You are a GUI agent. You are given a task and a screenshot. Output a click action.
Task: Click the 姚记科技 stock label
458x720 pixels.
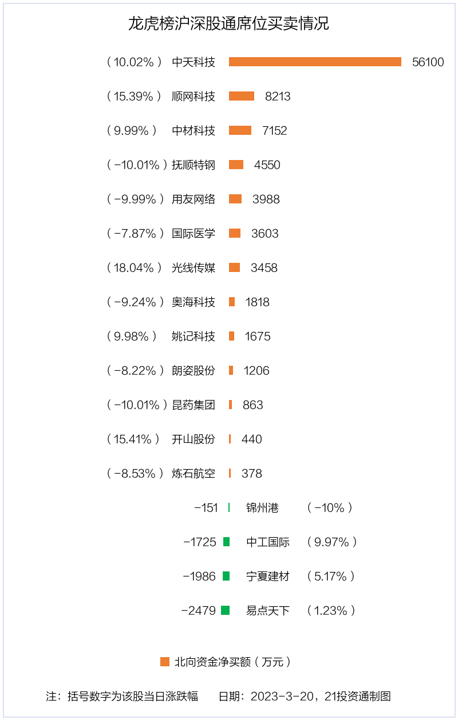pyautogui.click(x=193, y=336)
